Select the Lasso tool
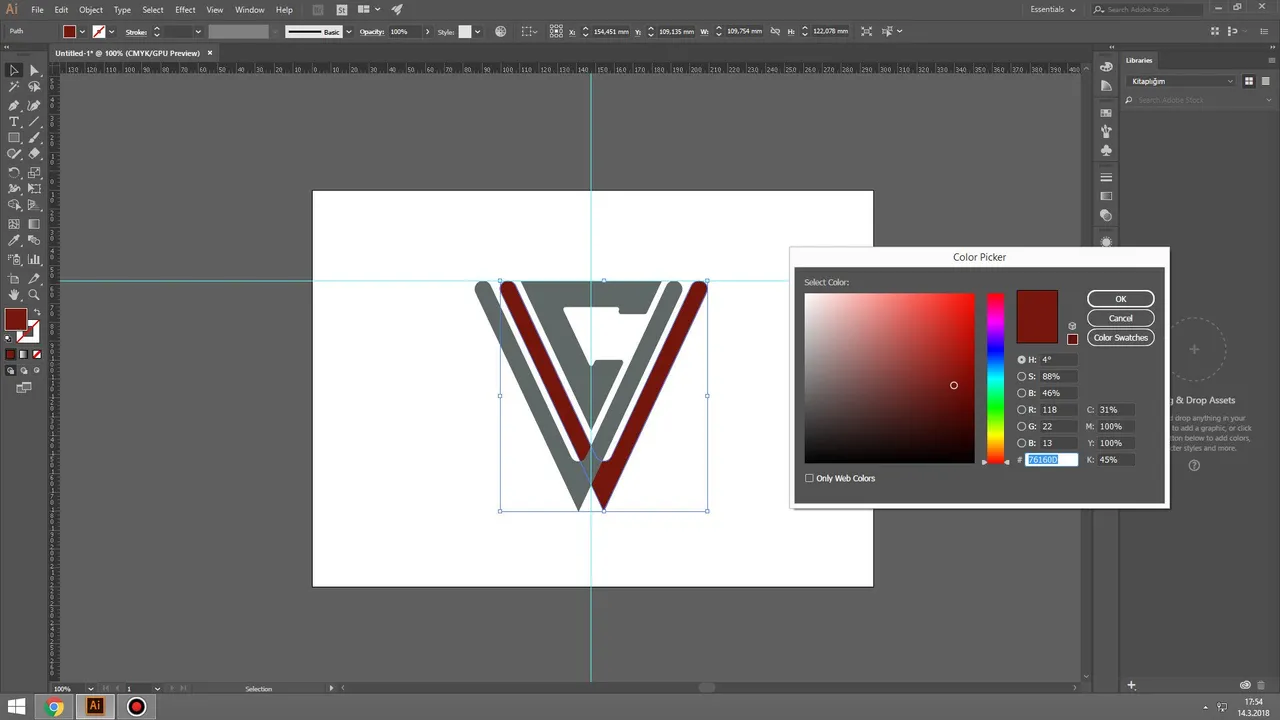The height and width of the screenshot is (720, 1280). click(x=34, y=87)
